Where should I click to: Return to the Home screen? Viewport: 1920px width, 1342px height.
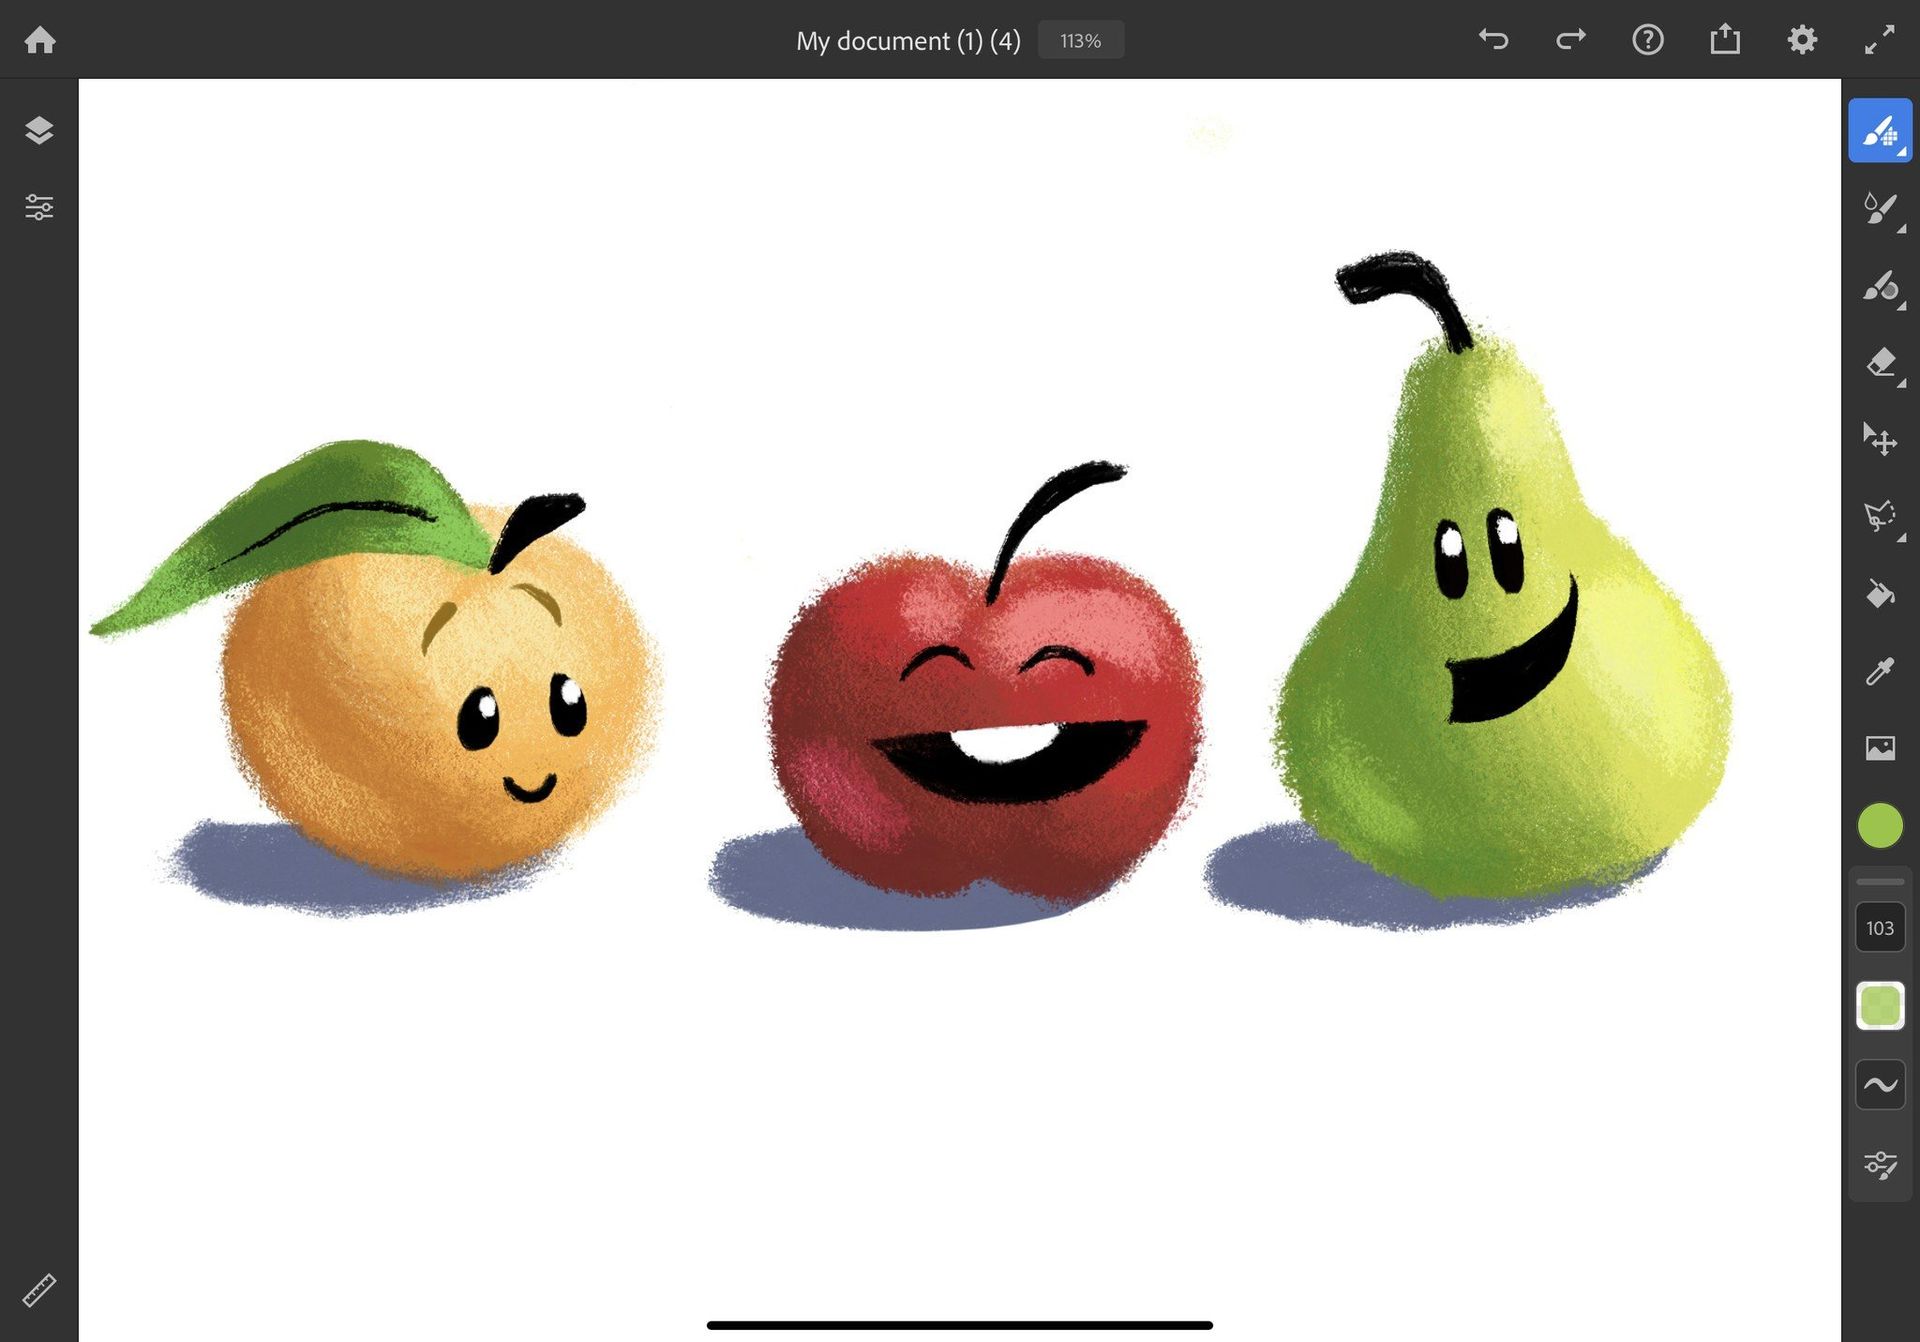pos(40,40)
